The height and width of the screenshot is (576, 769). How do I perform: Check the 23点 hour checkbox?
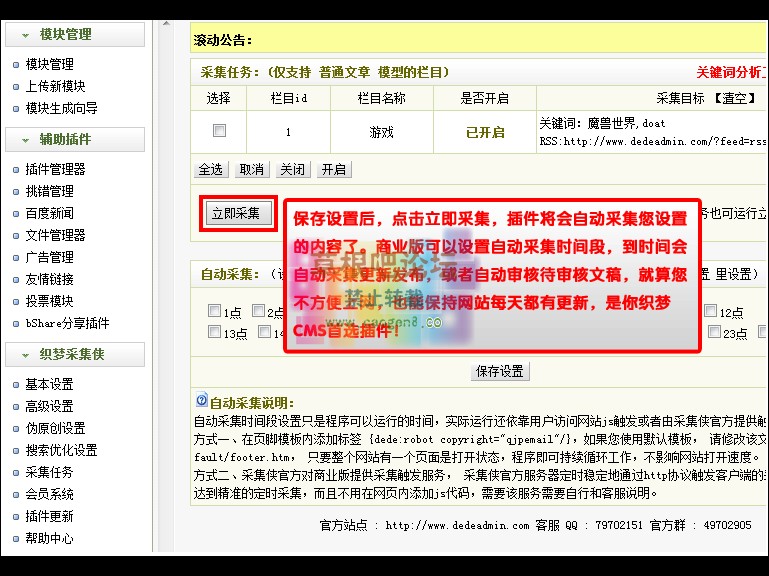715,332
